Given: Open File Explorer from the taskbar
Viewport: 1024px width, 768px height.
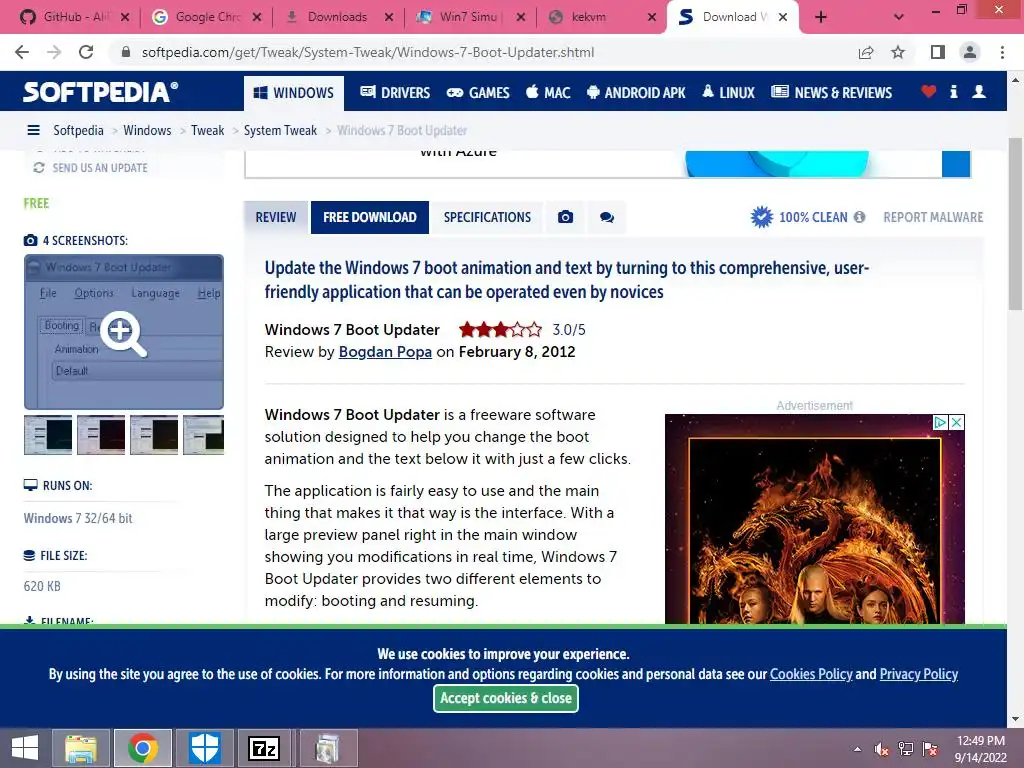Looking at the screenshot, I should click(x=80, y=748).
